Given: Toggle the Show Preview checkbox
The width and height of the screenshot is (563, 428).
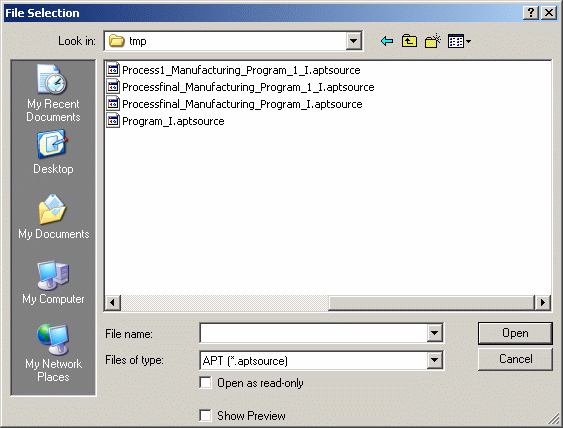Looking at the screenshot, I should click(205, 416).
